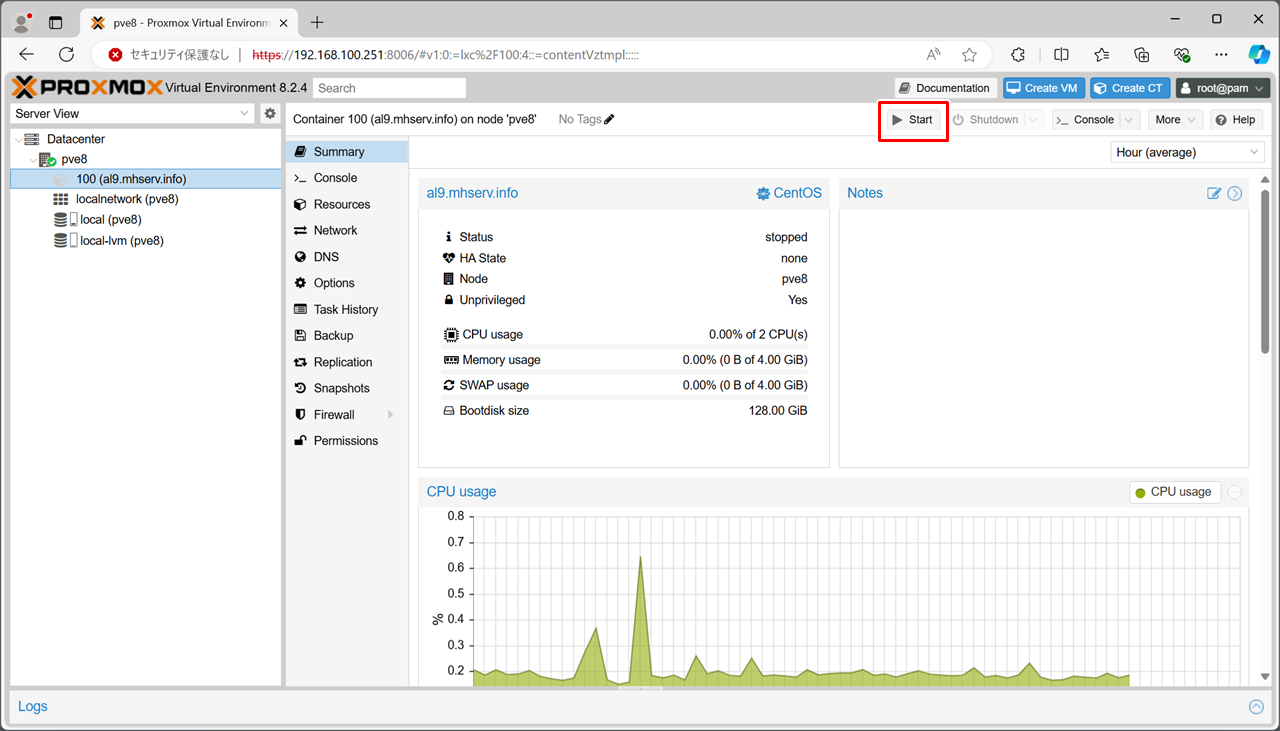Open the Create CT dialog
1280x731 pixels.
[x=1128, y=88]
